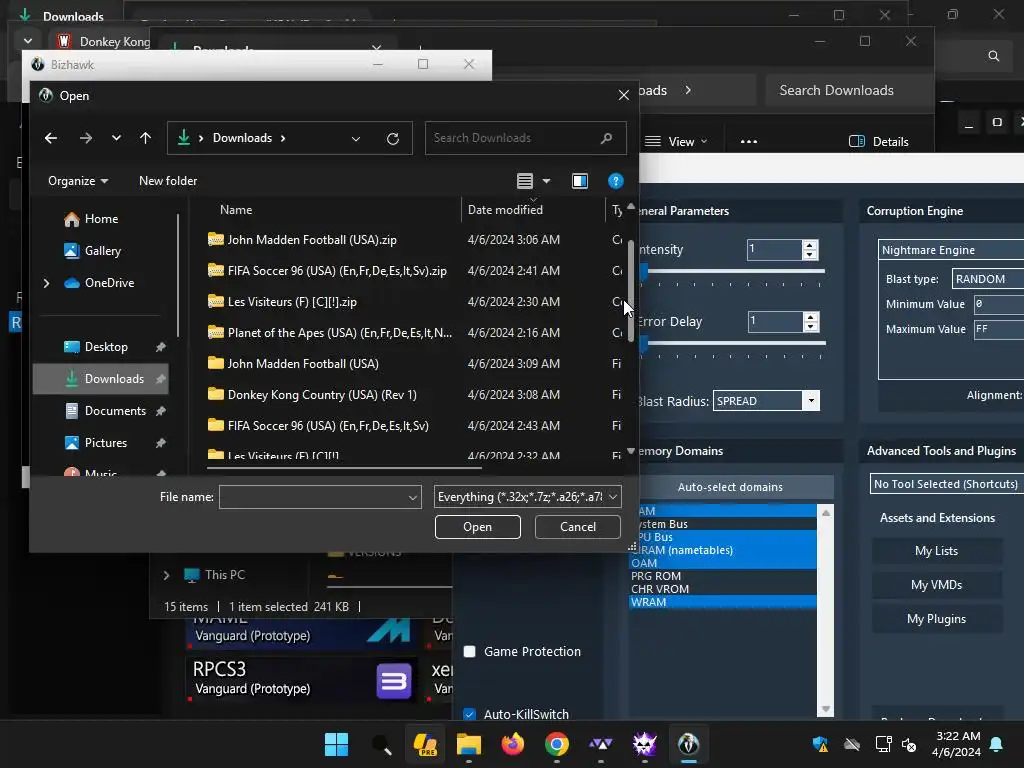Edit the Maximum Value field
Image resolution: width=1024 pixels, height=768 pixels.
999,329
